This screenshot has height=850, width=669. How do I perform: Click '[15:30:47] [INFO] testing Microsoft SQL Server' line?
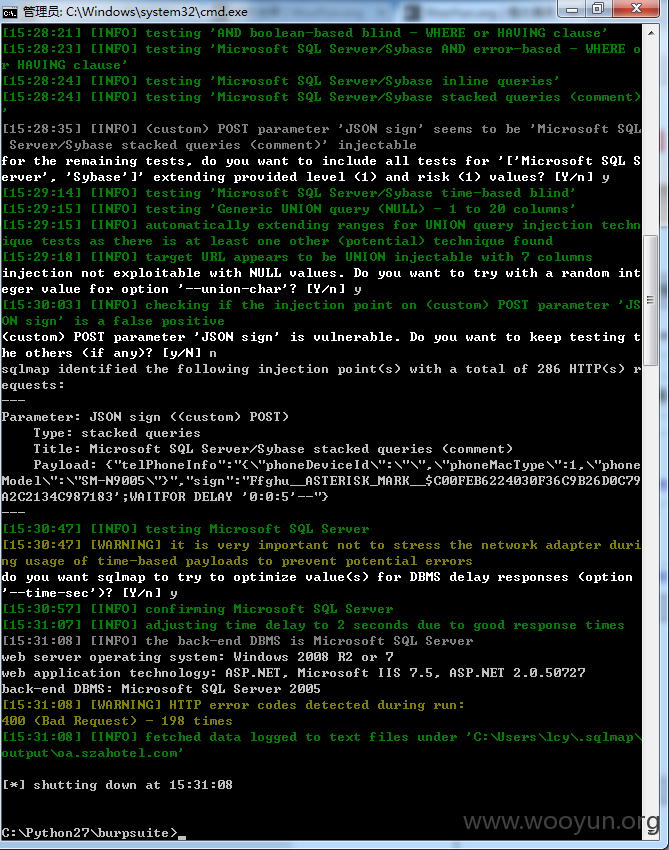pyautogui.click(x=185, y=529)
